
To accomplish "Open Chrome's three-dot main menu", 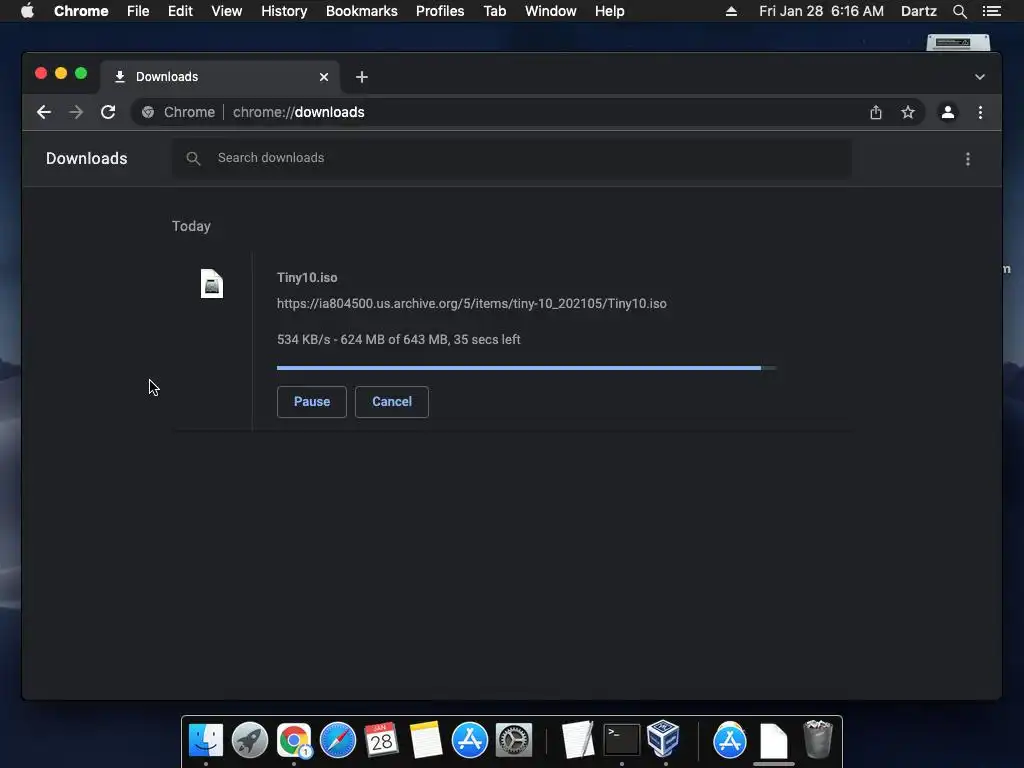I will tap(980, 112).
